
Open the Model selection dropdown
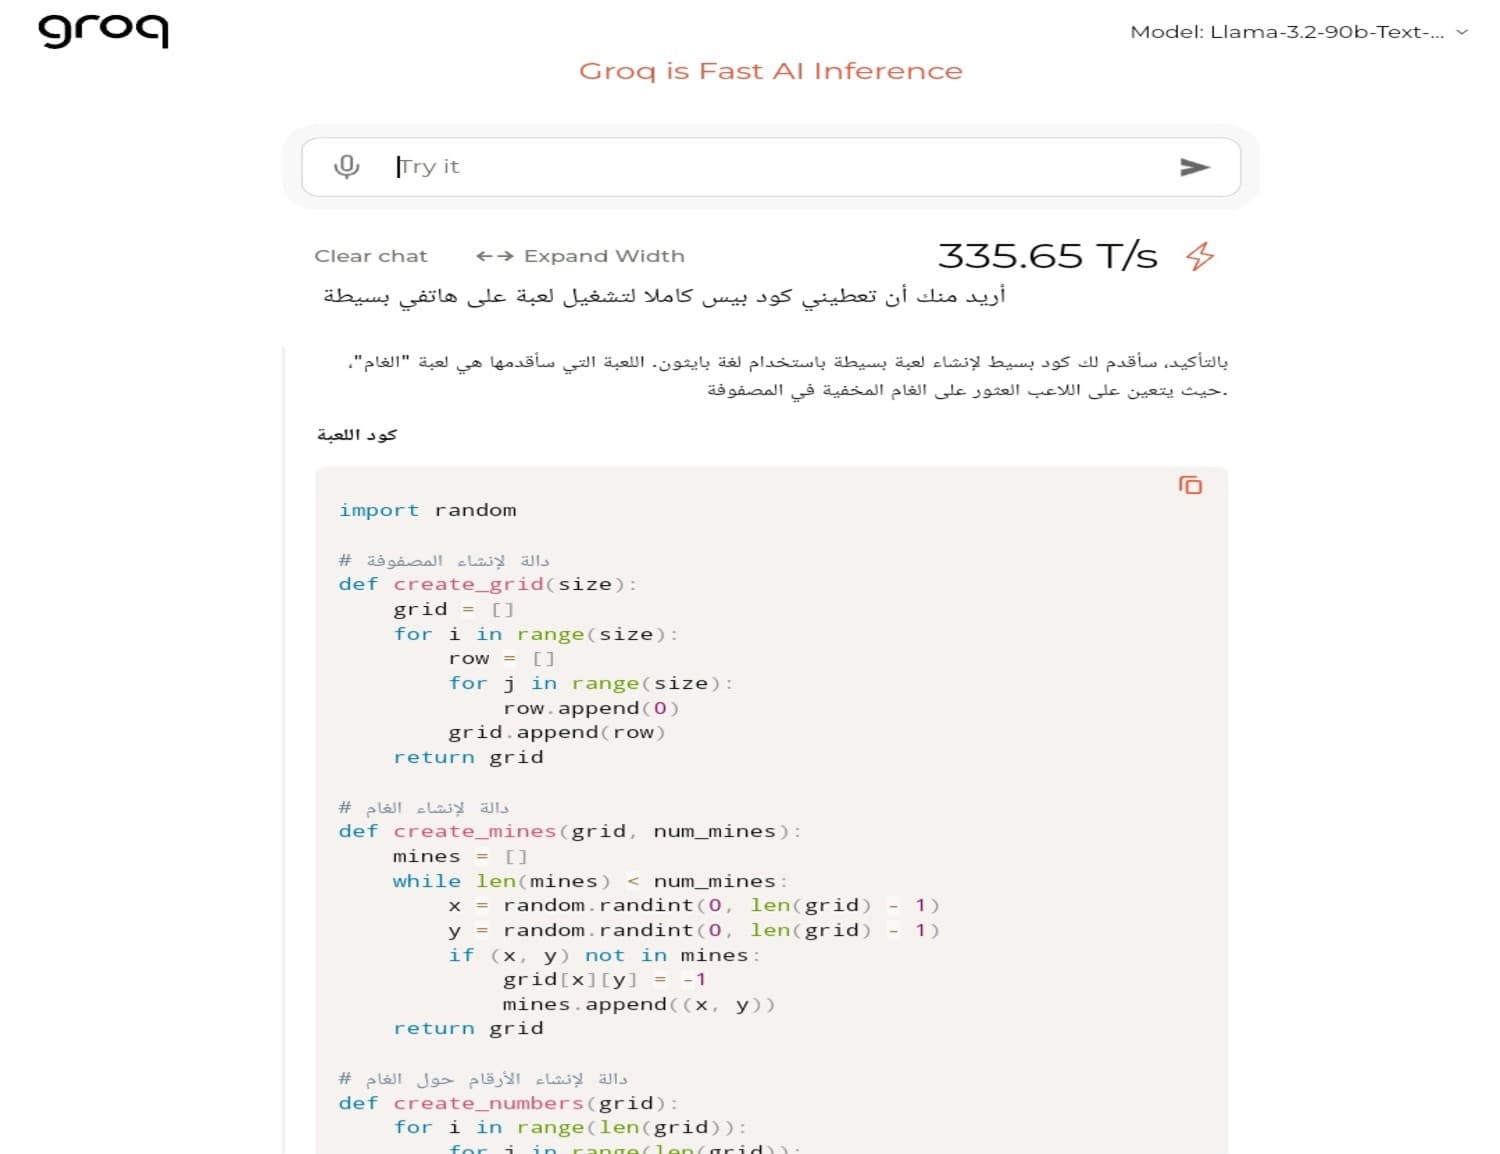tap(1299, 32)
